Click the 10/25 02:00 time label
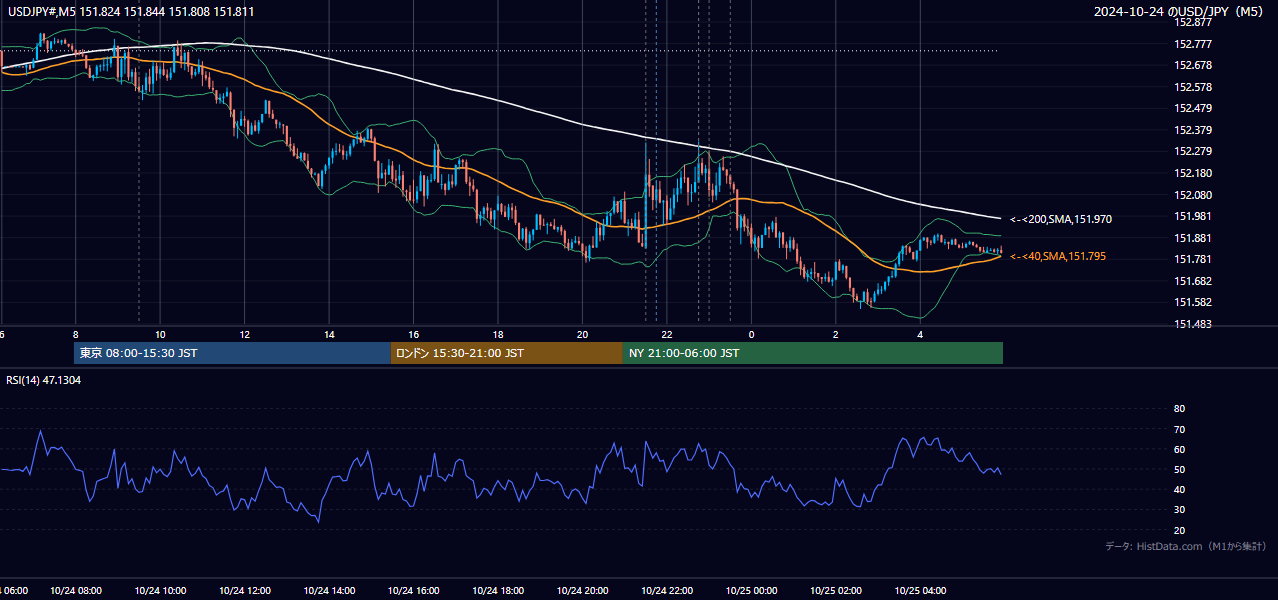This screenshot has height=600, width=1278. 836,590
